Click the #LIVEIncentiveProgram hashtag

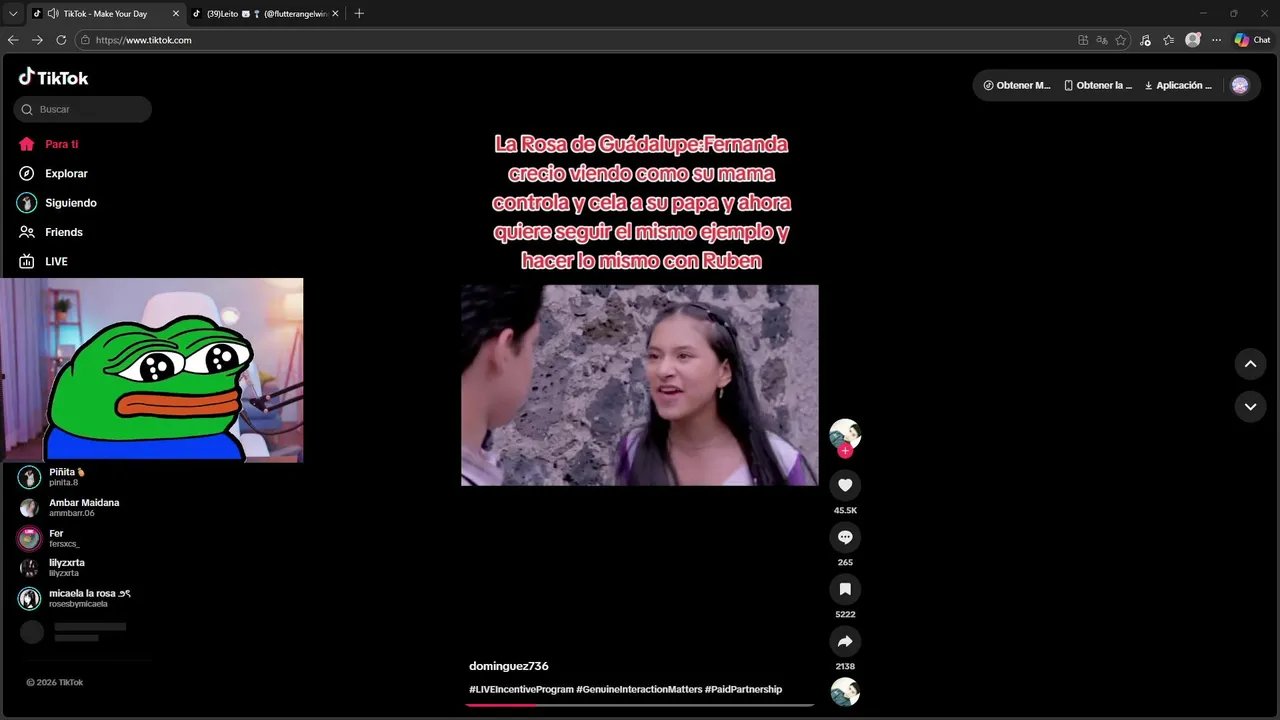[x=521, y=689]
